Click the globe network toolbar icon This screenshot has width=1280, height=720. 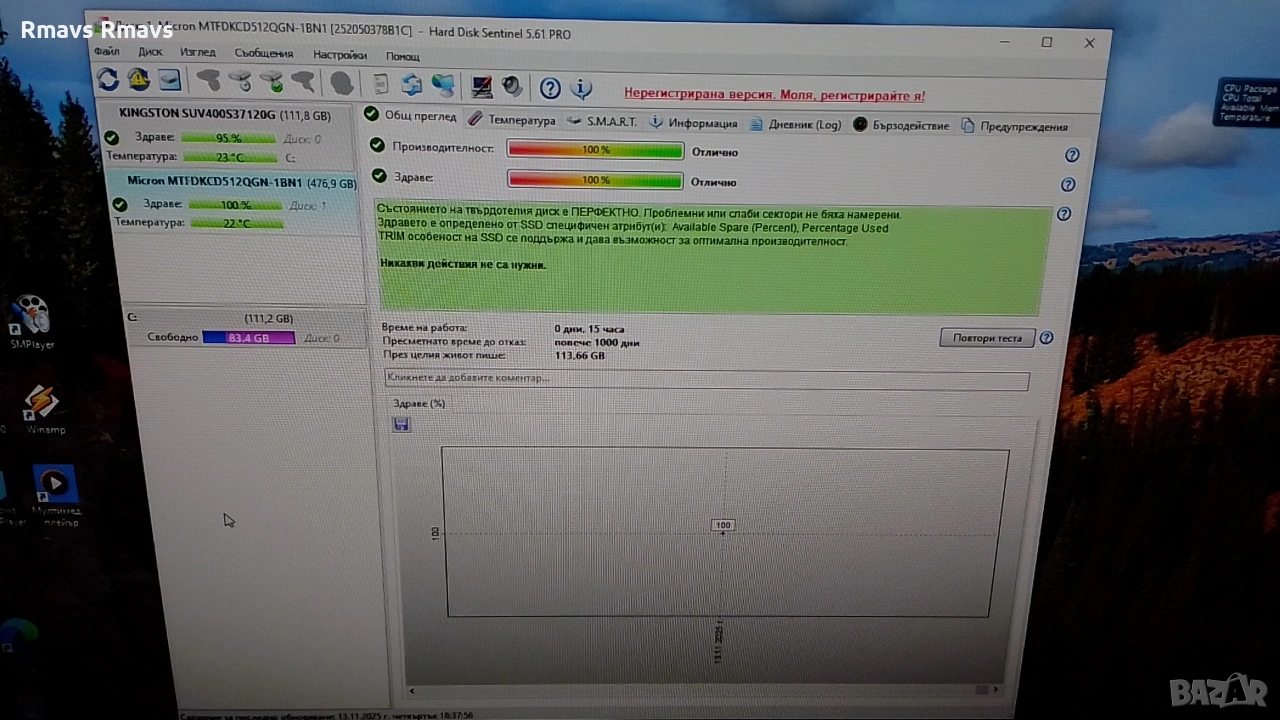pyautogui.click(x=443, y=86)
